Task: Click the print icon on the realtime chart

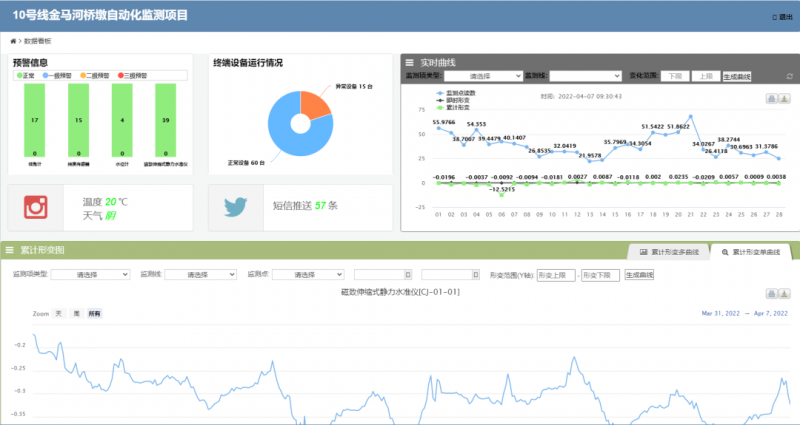Action: (771, 98)
